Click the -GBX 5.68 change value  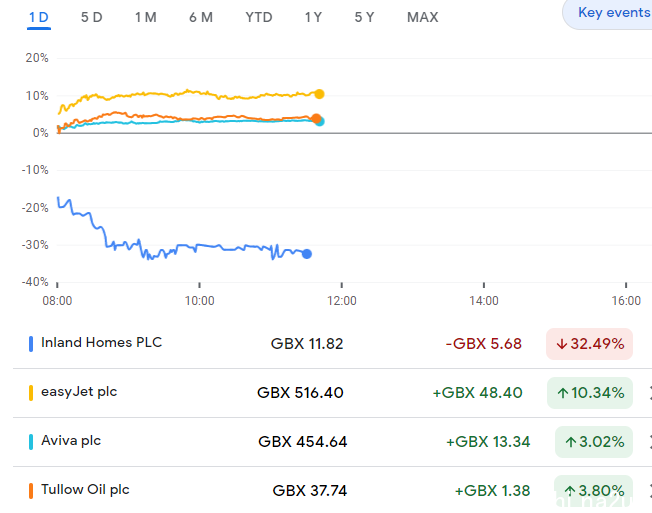click(x=483, y=344)
